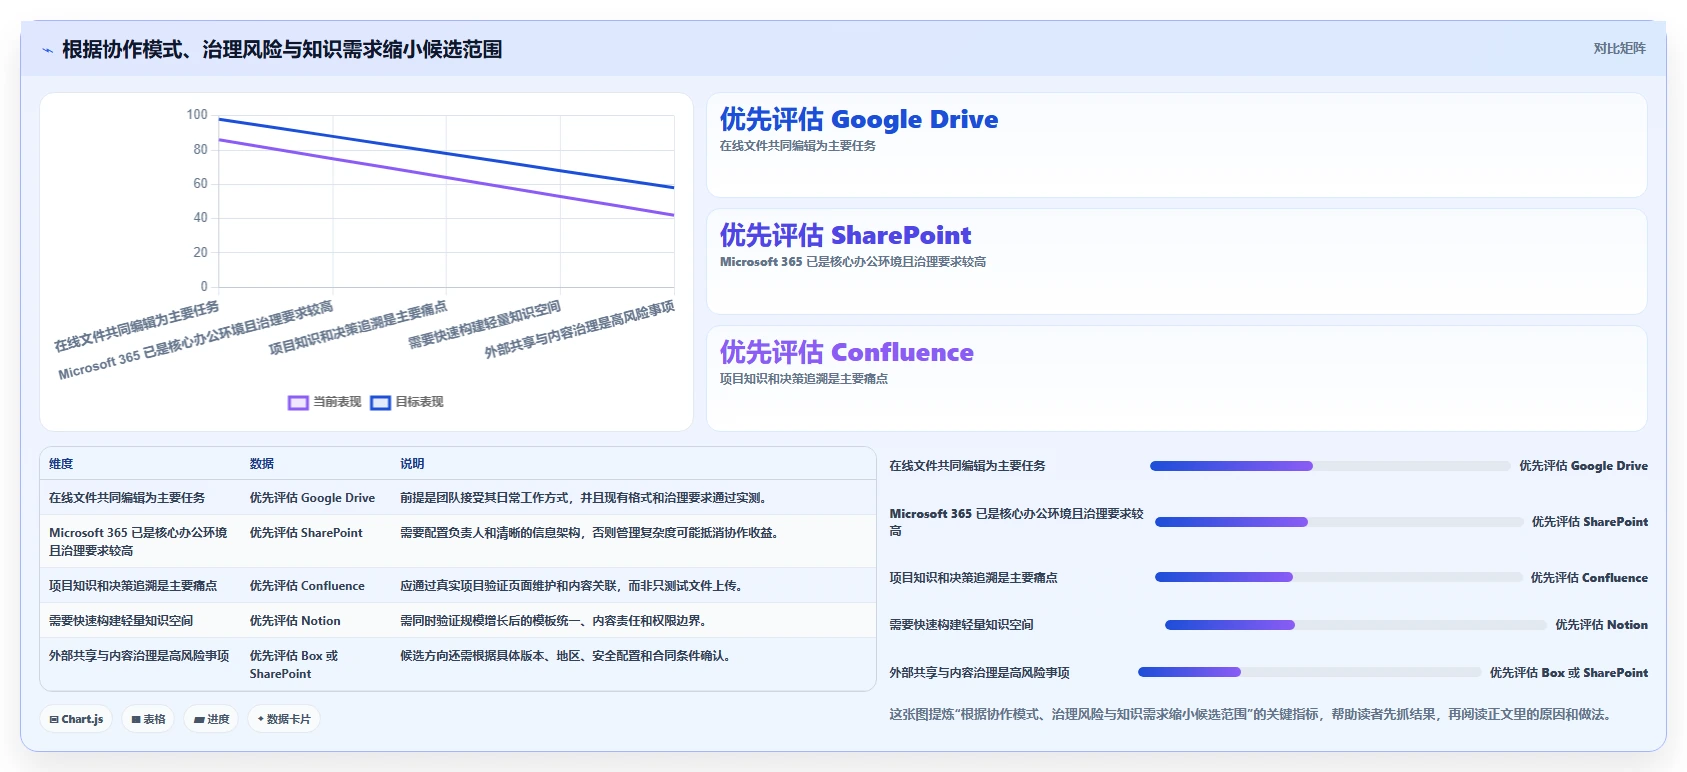Toggle the 目标表现 legend swatch

coord(380,402)
